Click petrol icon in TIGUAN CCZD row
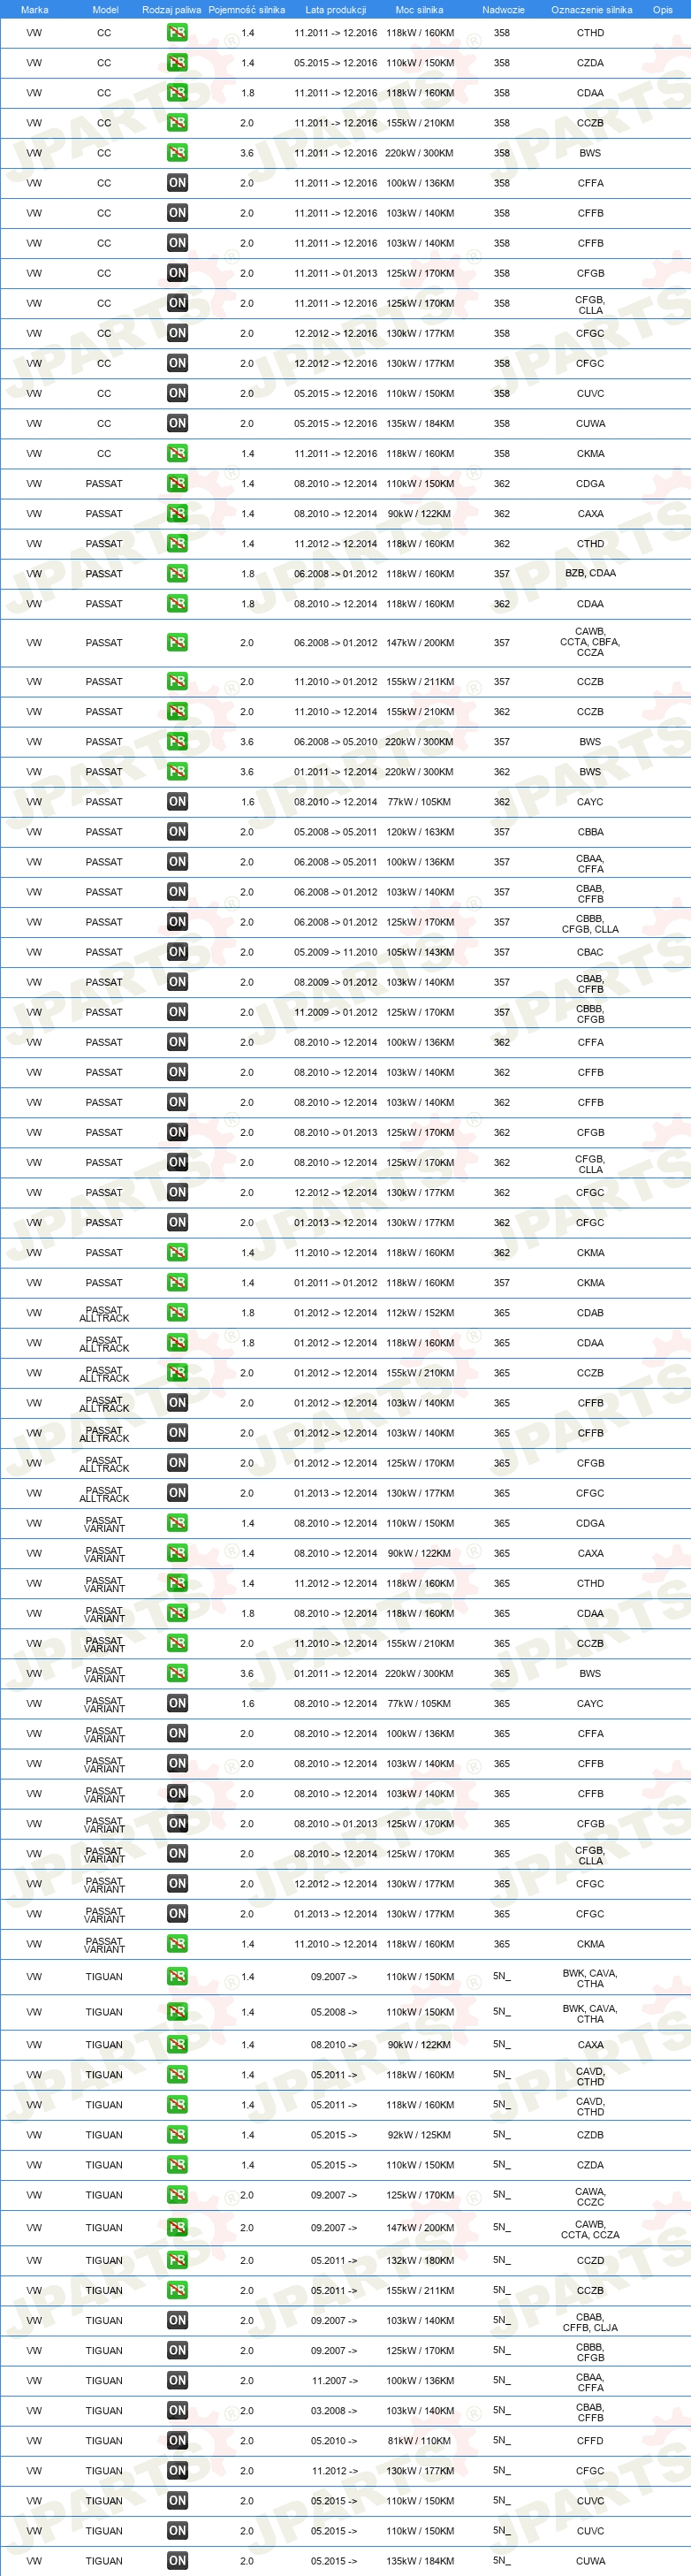 (x=177, y=2259)
